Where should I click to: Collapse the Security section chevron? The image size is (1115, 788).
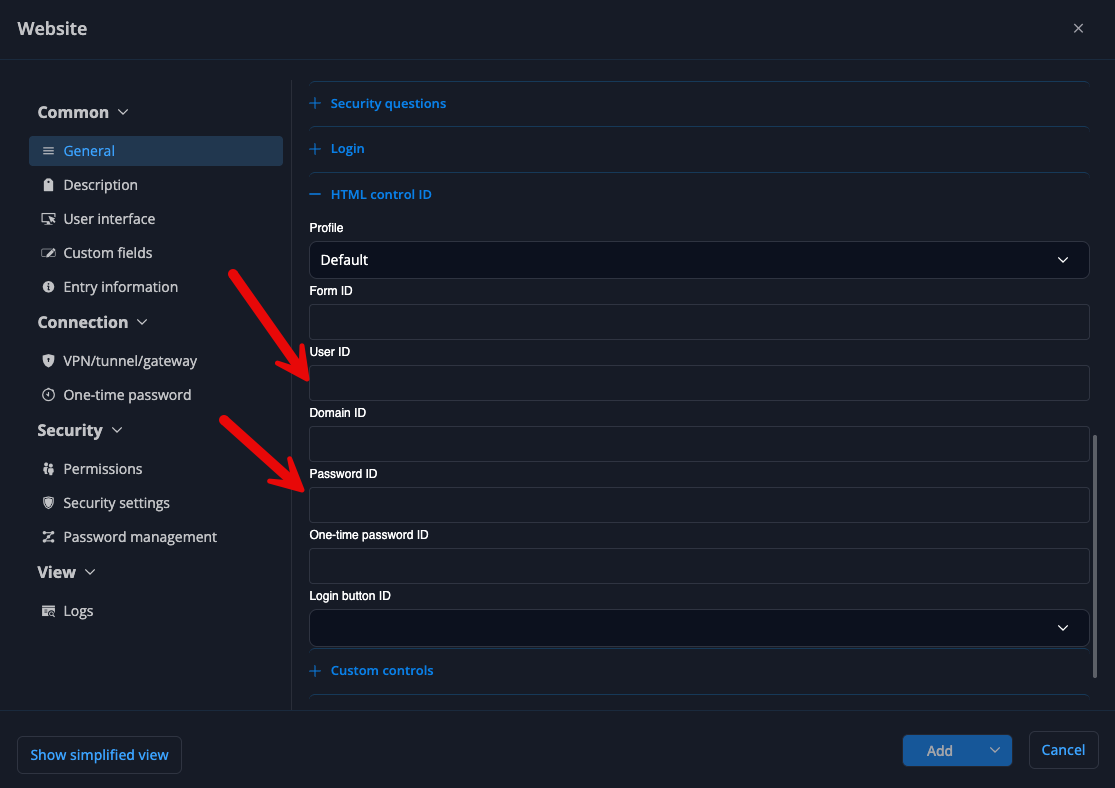tap(117, 430)
